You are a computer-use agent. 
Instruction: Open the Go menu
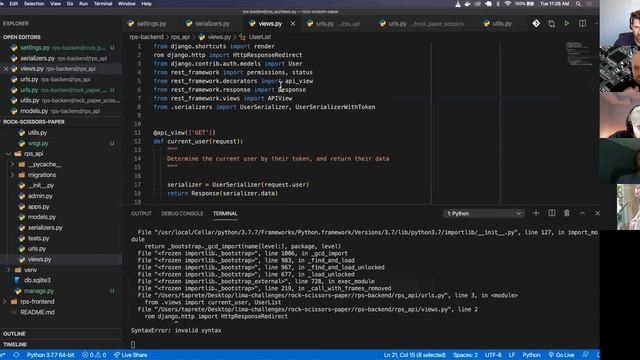click(x=70, y=4)
